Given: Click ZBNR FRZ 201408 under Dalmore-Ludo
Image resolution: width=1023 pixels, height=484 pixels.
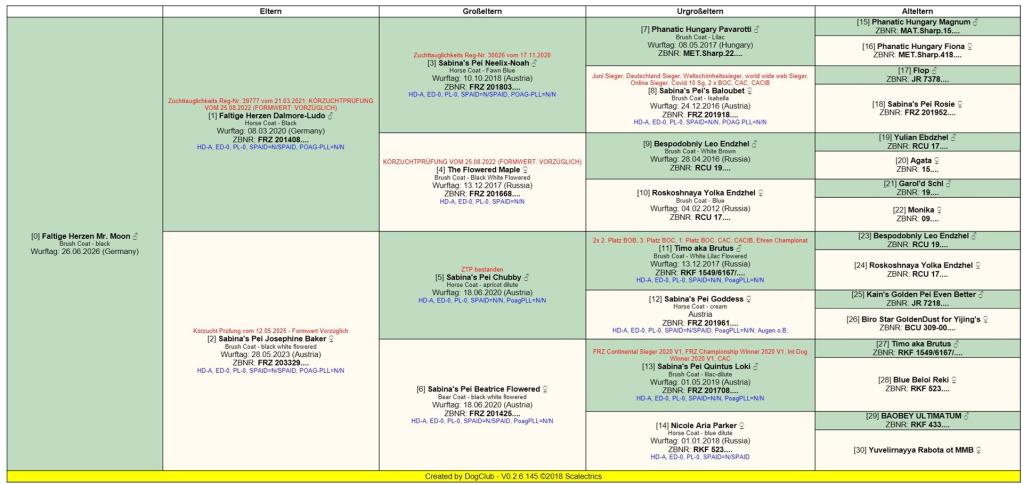Looking at the screenshot, I should (x=270, y=140).
